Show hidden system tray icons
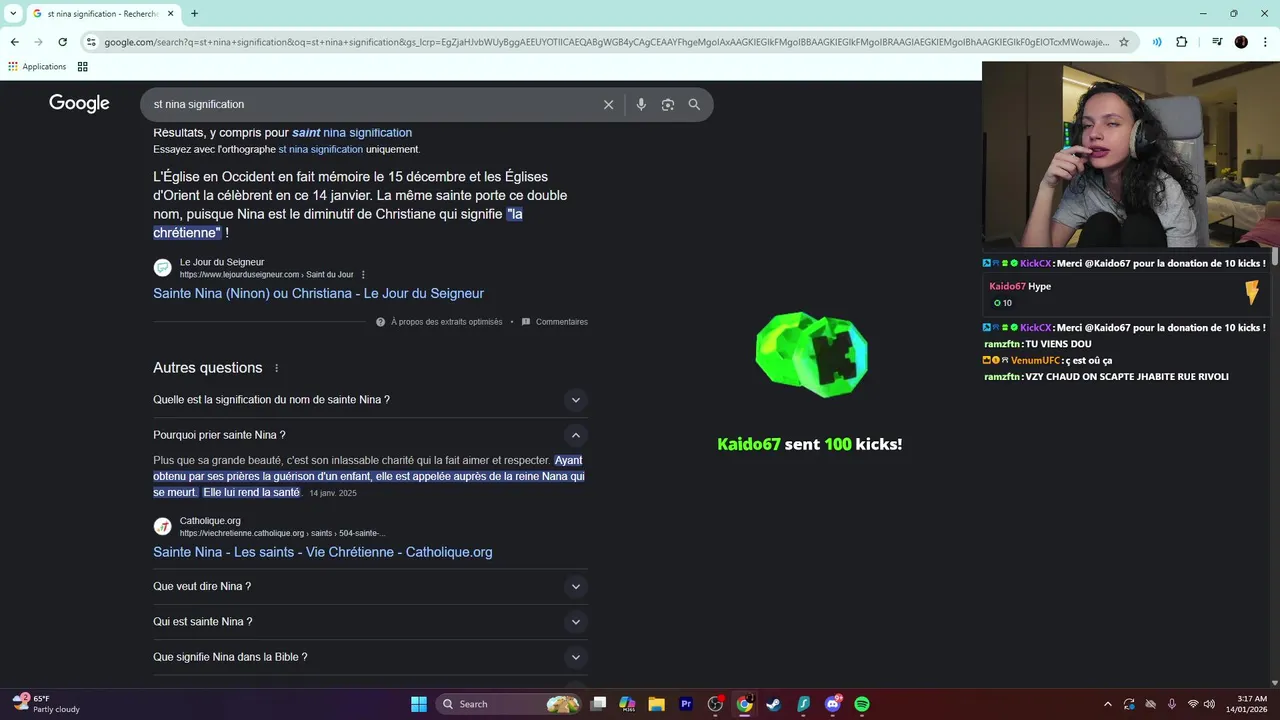The height and width of the screenshot is (720, 1280). tap(1107, 704)
